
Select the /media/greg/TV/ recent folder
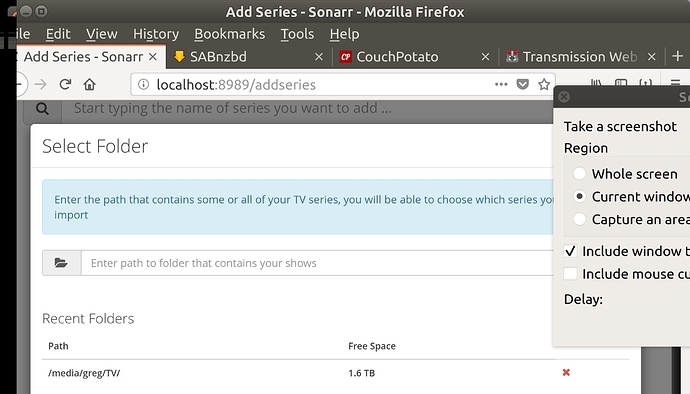84,373
